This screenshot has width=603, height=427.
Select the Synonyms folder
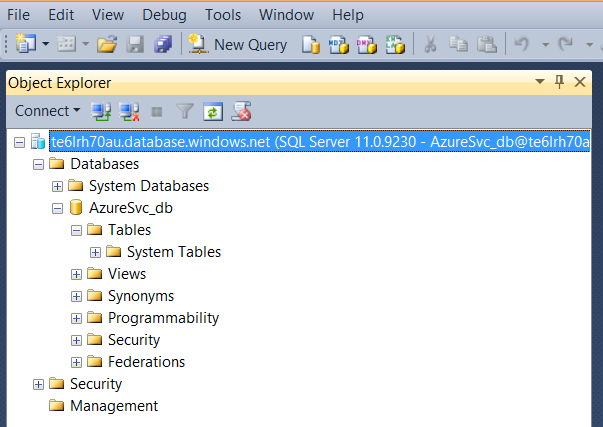click(141, 296)
